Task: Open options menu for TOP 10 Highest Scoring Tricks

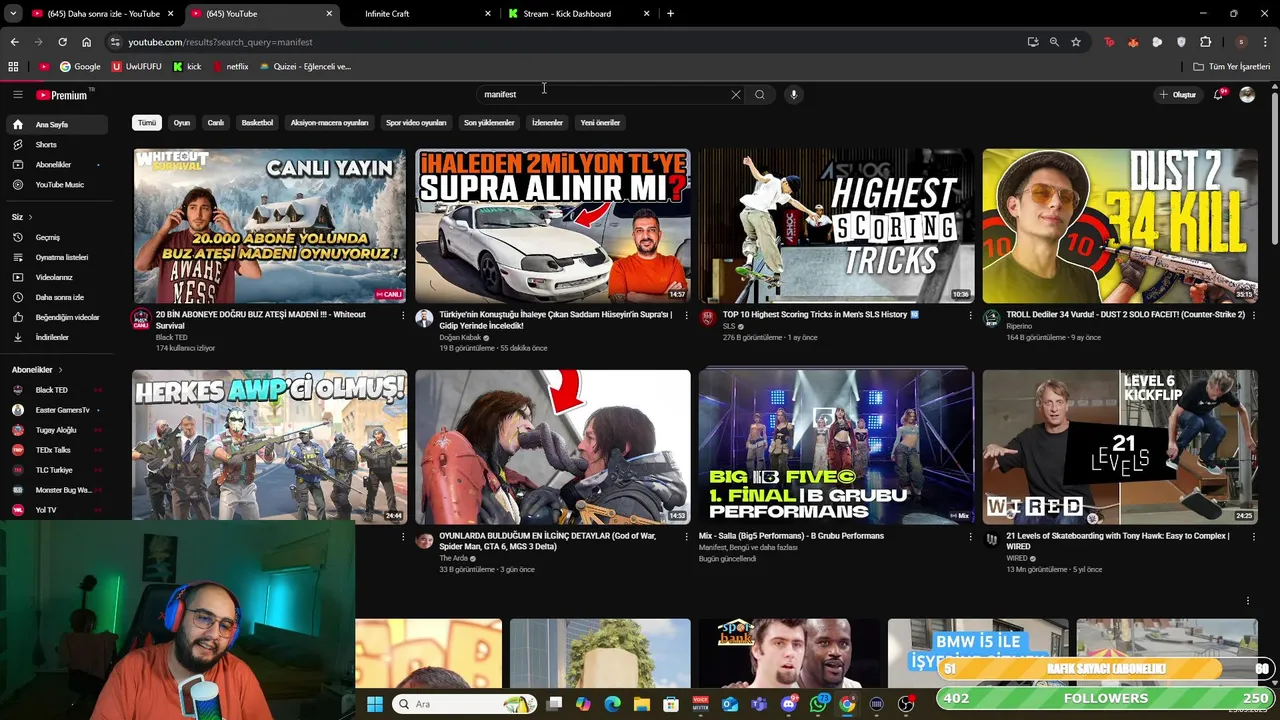Action: pyautogui.click(x=970, y=316)
